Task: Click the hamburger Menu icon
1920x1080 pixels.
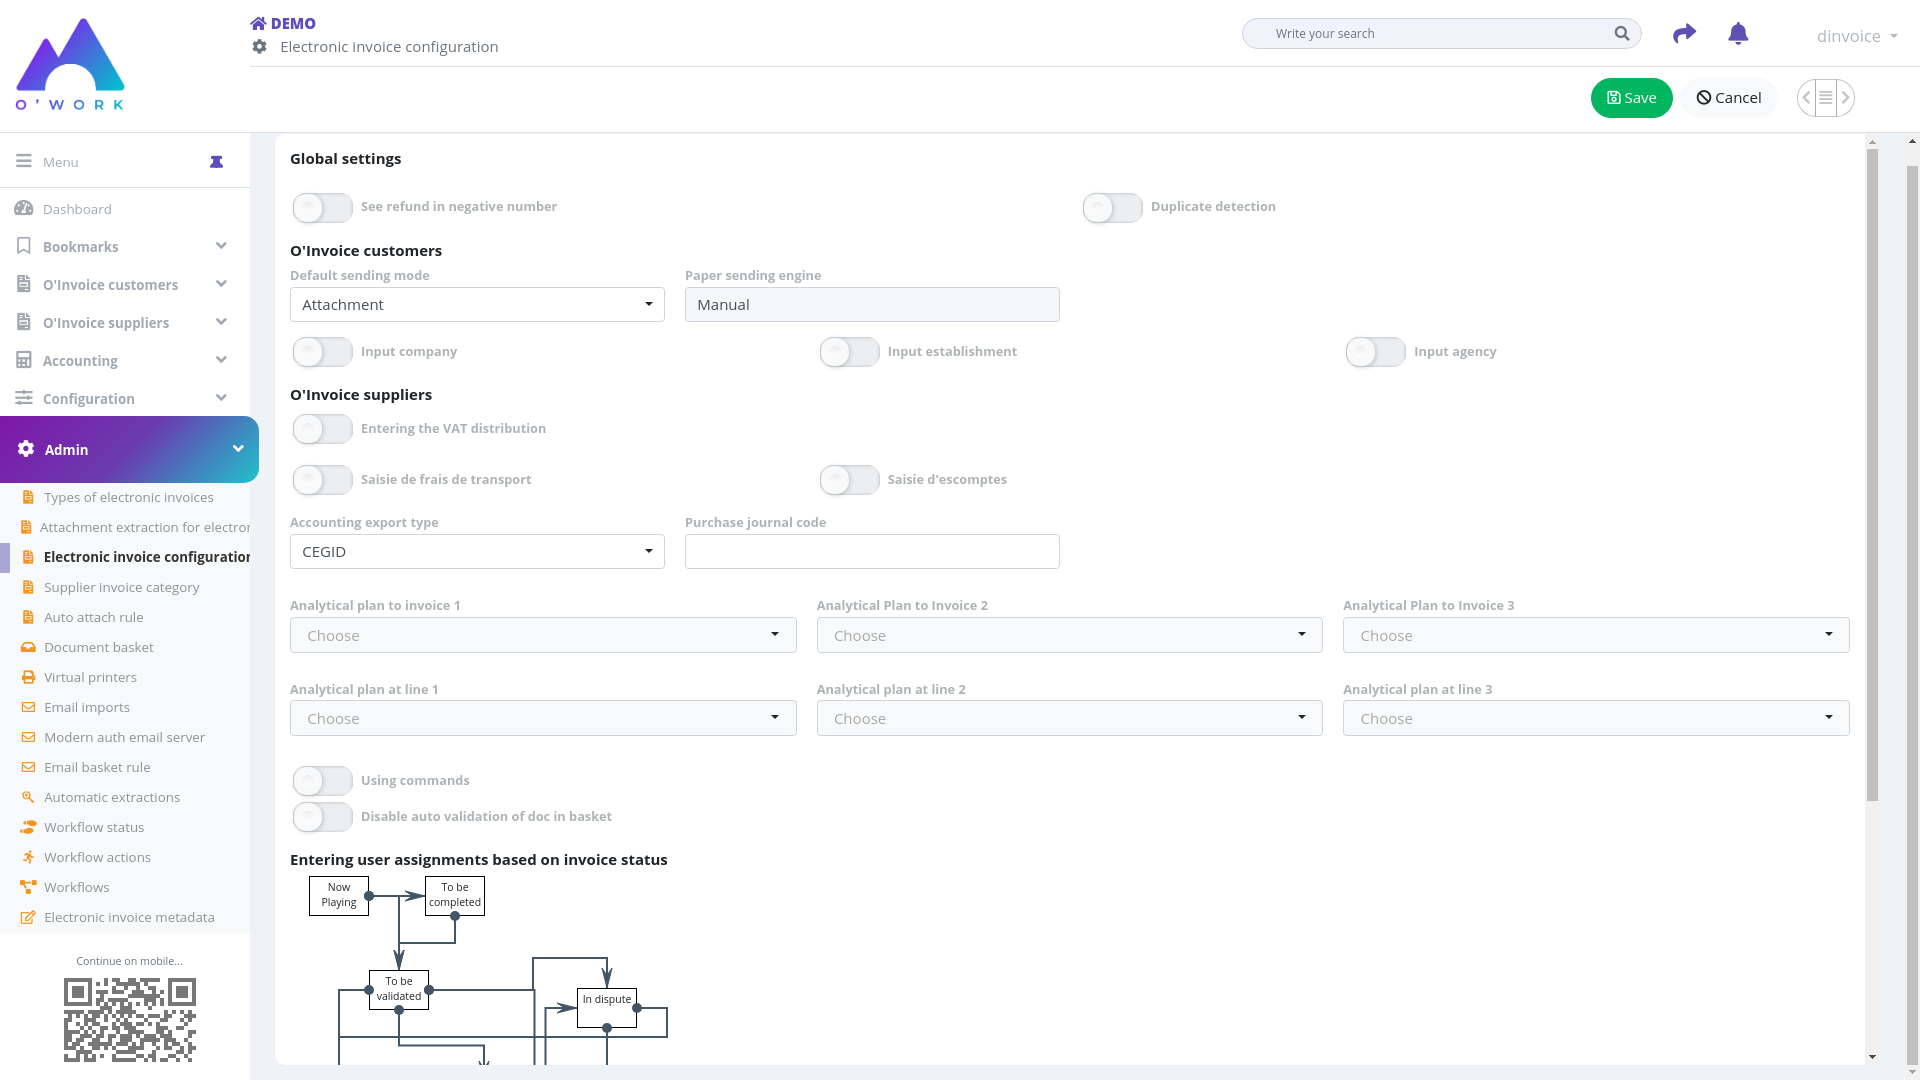Action: (x=24, y=161)
